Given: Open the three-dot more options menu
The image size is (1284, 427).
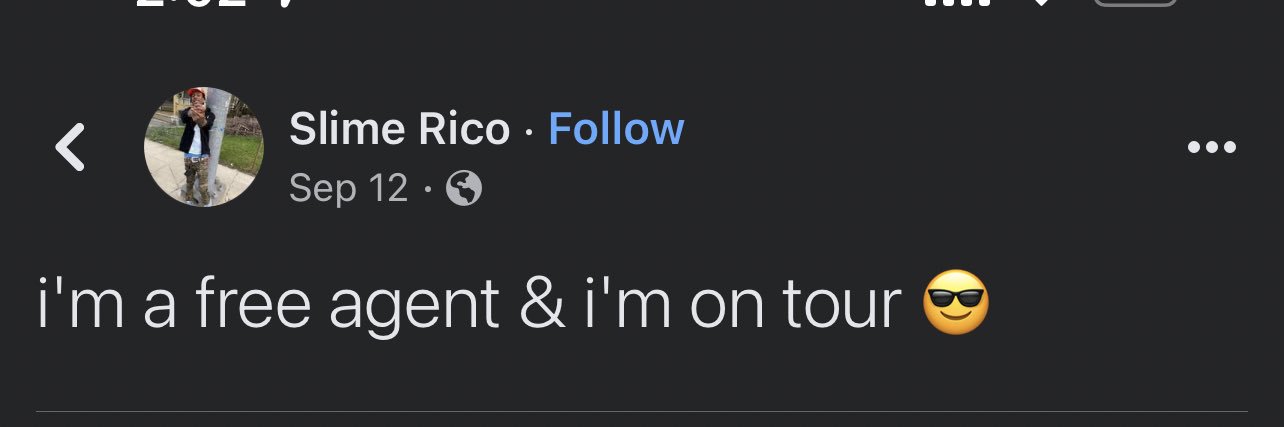Looking at the screenshot, I should 1211,148.
